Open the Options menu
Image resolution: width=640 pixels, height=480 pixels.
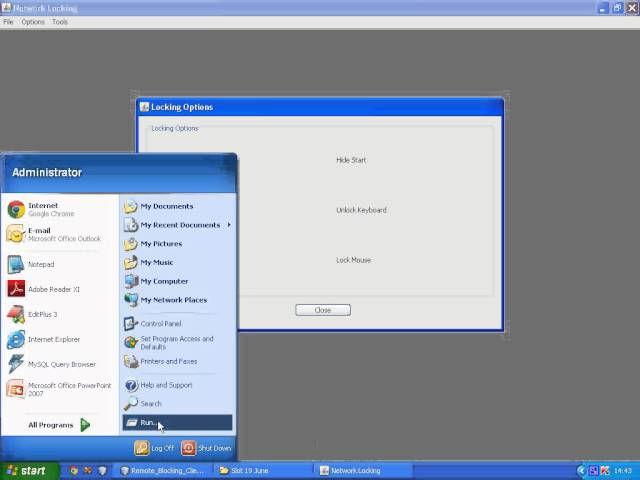33,22
